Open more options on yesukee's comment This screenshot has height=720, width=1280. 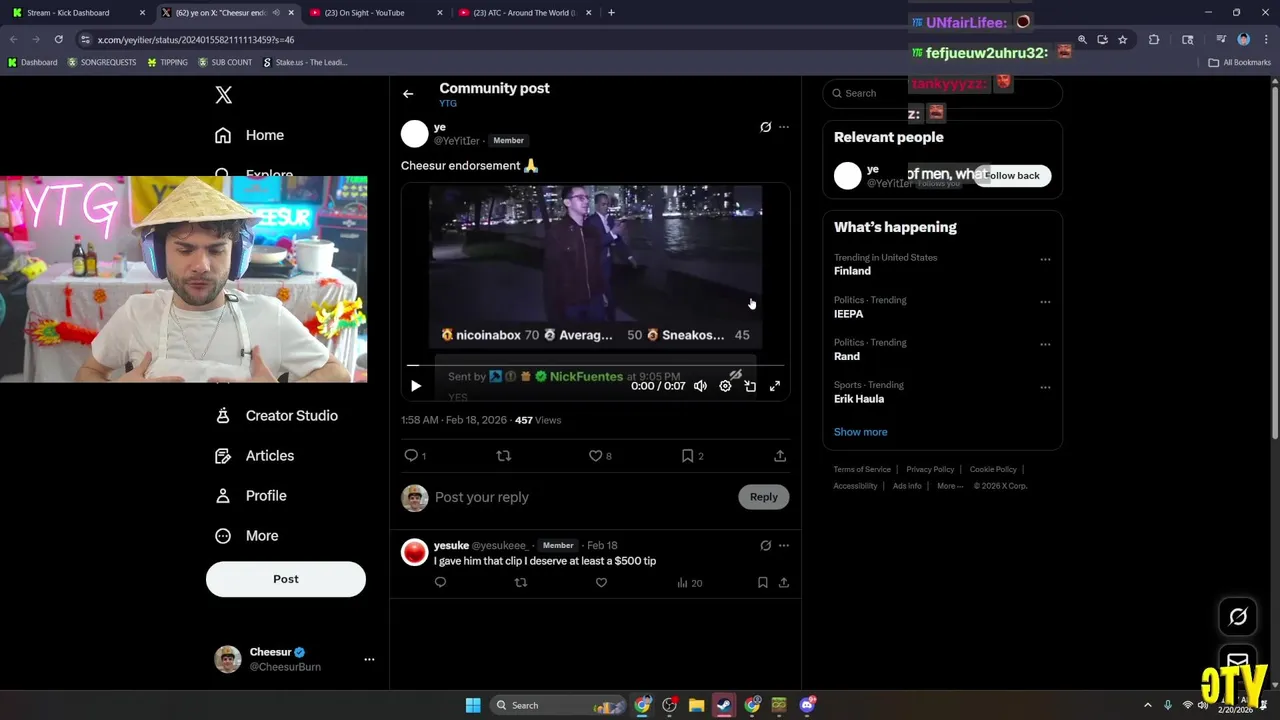pos(784,545)
